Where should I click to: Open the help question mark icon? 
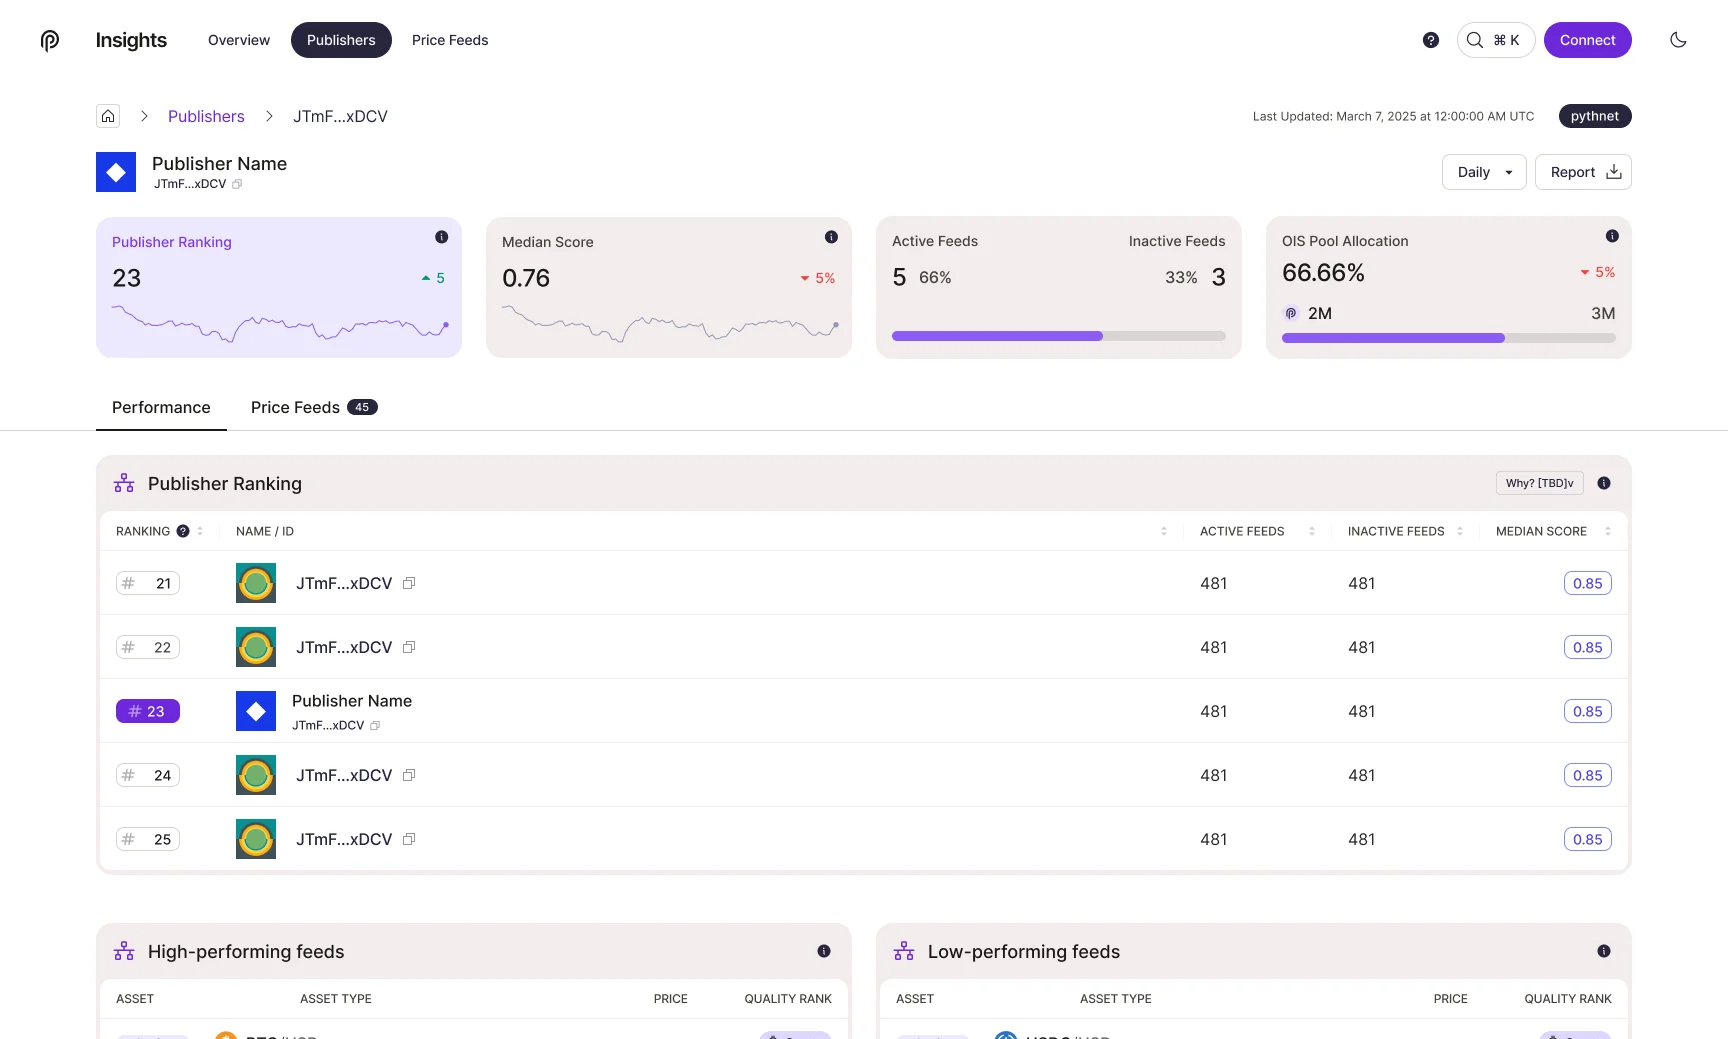click(x=1431, y=40)
